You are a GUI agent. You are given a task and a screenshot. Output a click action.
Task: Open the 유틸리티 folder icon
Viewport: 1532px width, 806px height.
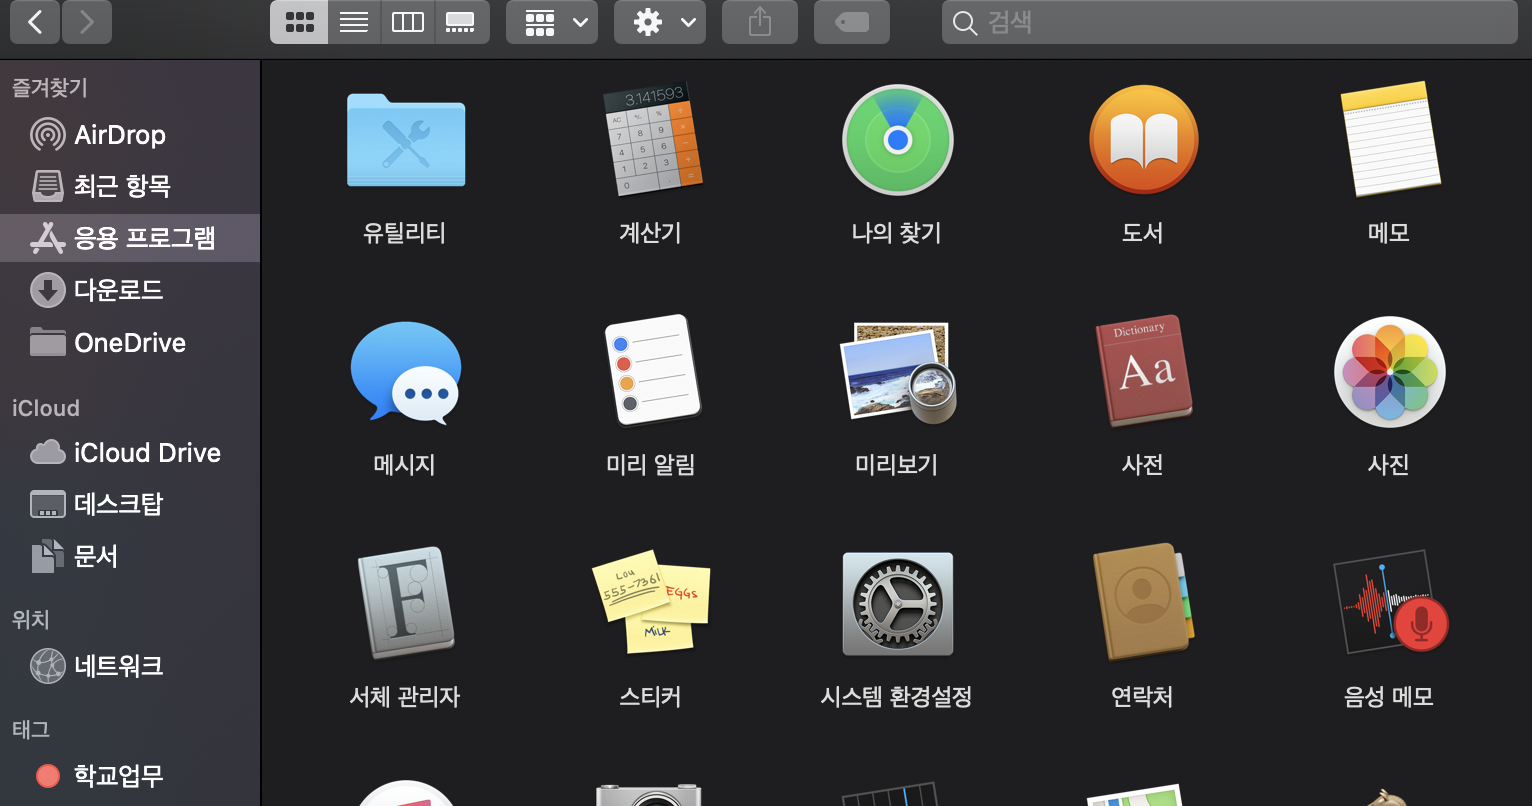(x=405, y=140)
